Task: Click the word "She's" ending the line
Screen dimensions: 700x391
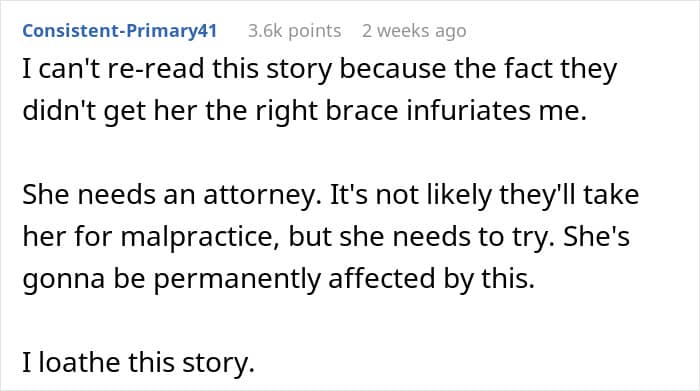Action: point(596,237)
